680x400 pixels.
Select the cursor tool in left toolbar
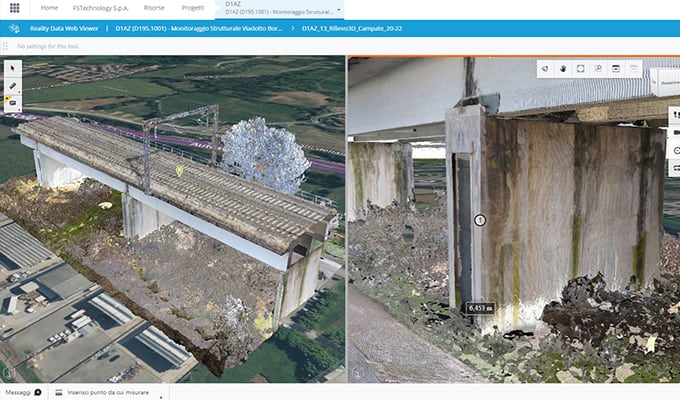(12, 68)
